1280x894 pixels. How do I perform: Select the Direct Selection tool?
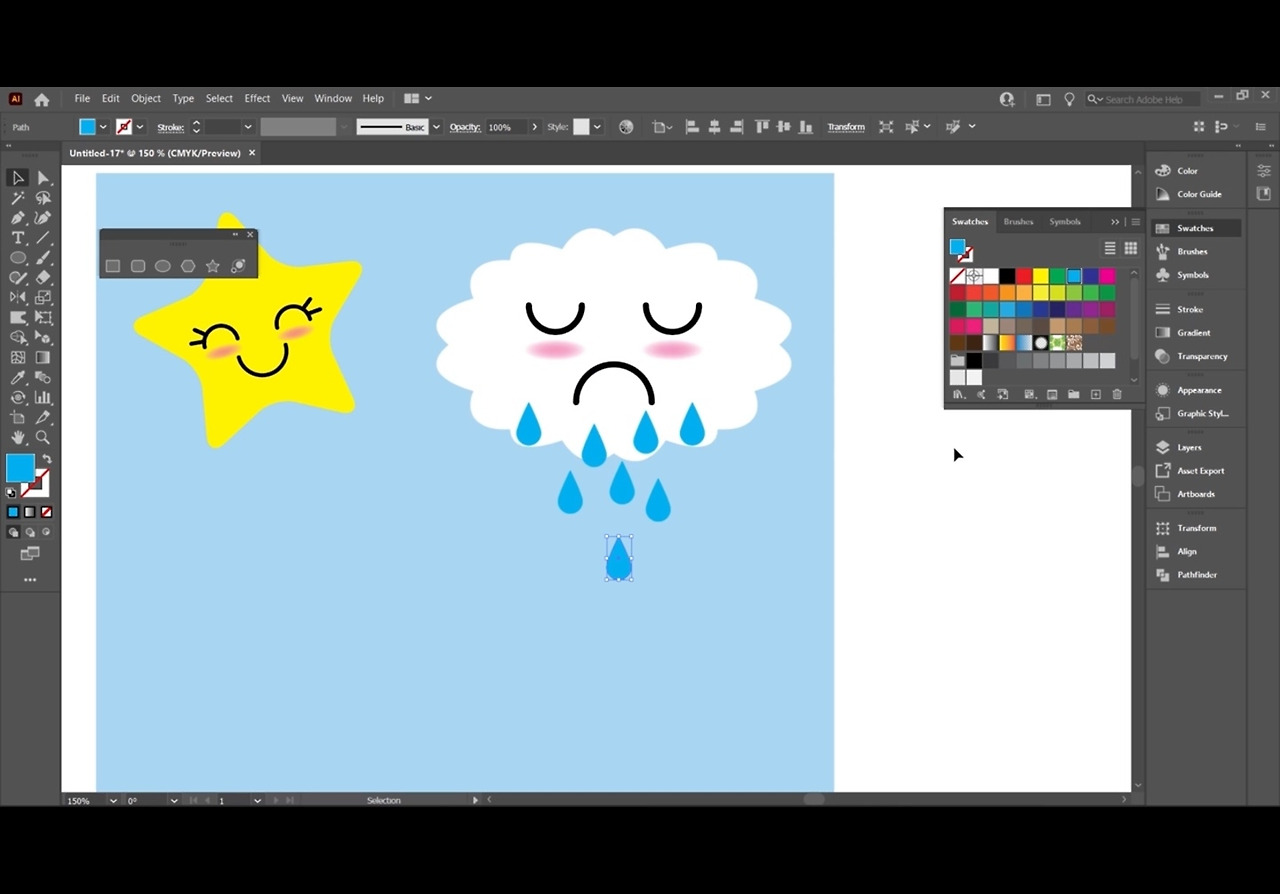point(43,178)
